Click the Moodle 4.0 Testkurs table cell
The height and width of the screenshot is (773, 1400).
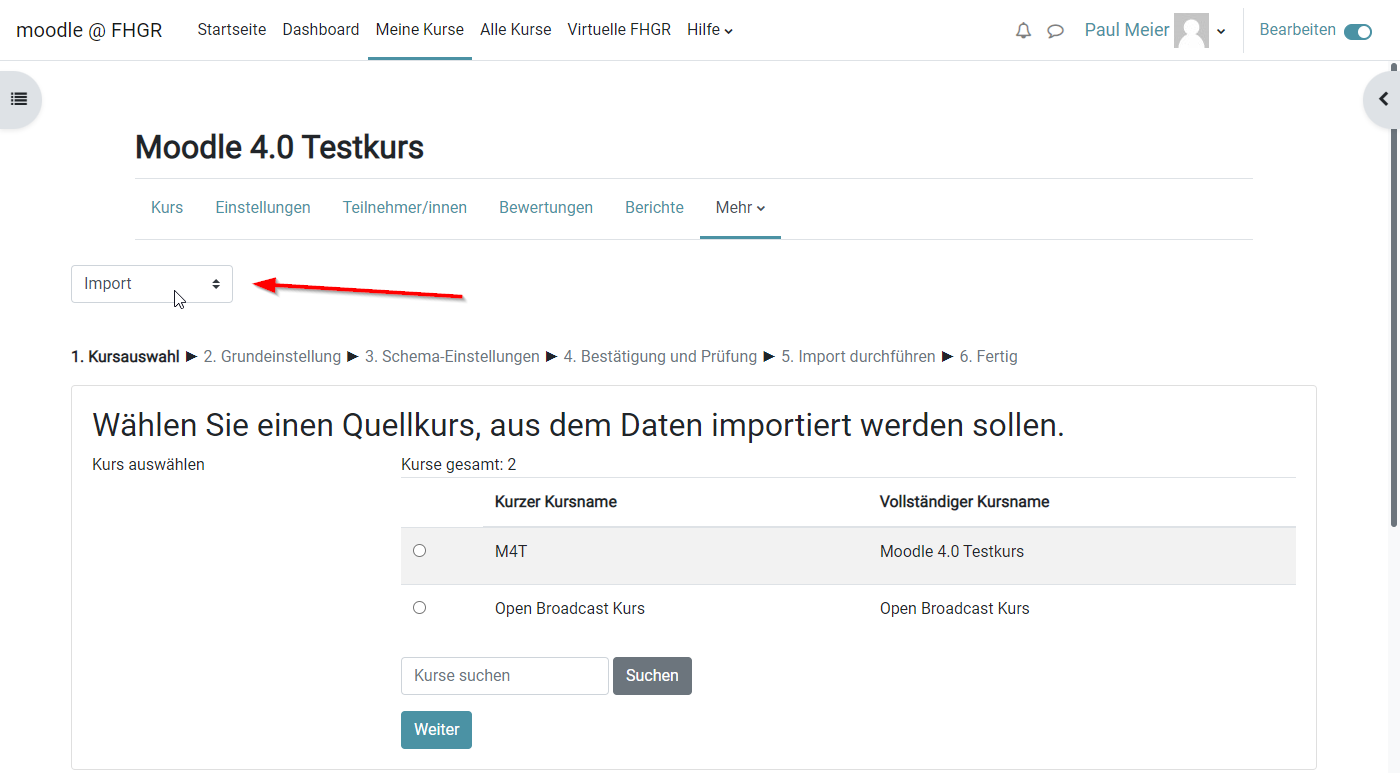[x=952, y=551]
